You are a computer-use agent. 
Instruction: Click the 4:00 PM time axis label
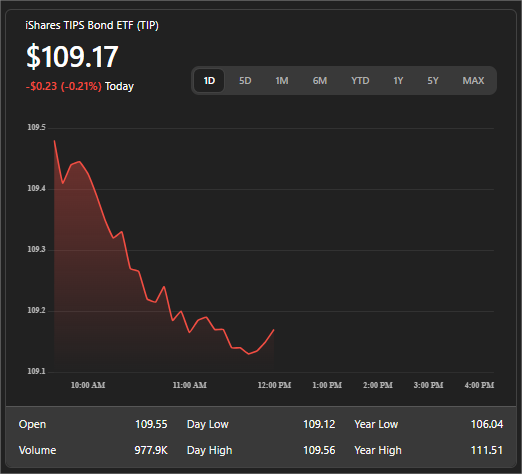(479, 385)
